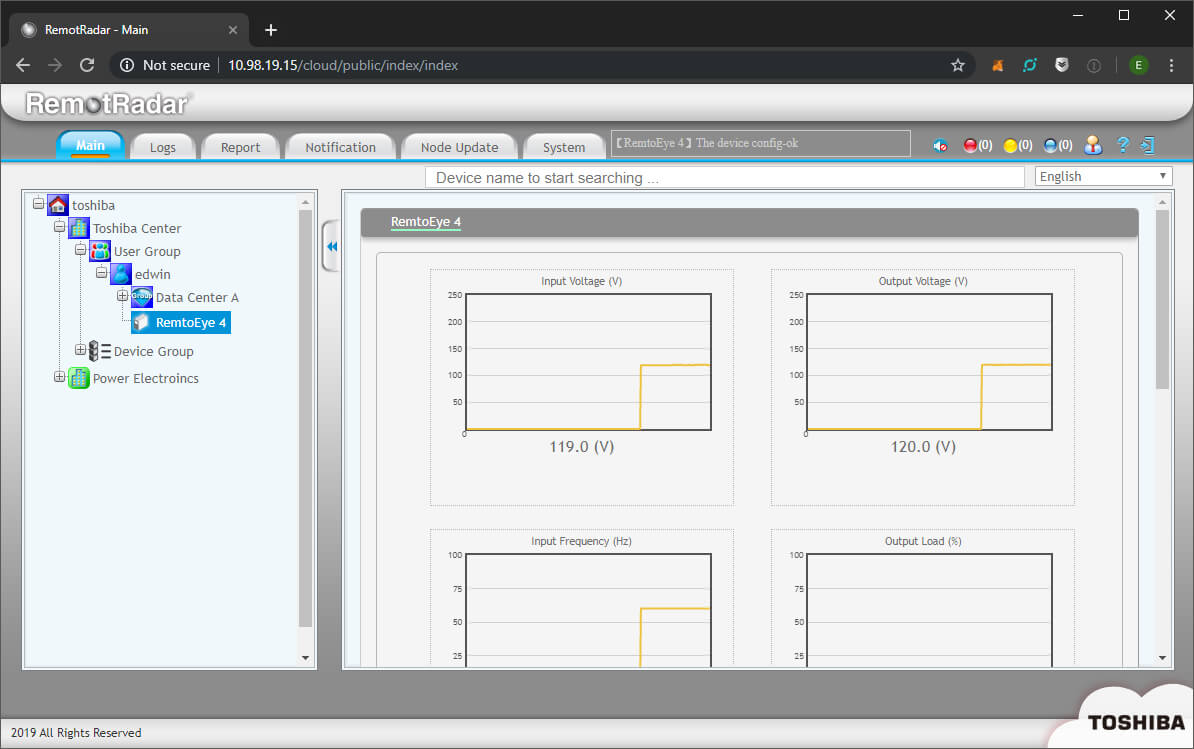Collapse the edwin user node

(101, 272)
